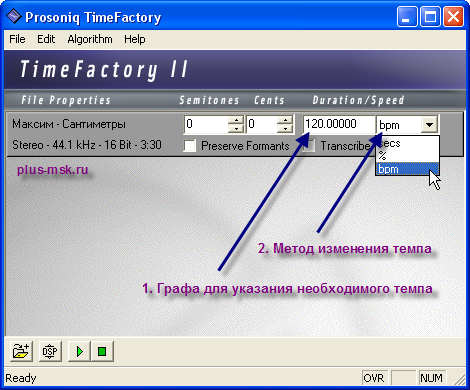Click the Semitones value field
The image size is (470, 390).
tap(206, 124)
